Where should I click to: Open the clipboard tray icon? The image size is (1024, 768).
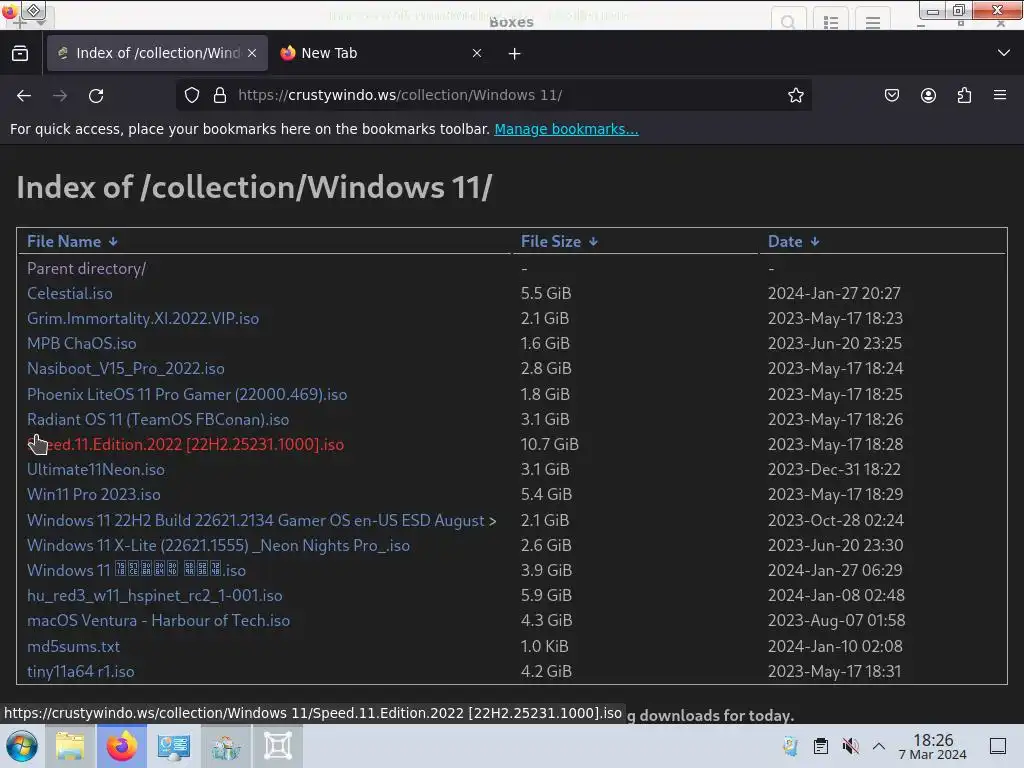[x=821, y=746]
